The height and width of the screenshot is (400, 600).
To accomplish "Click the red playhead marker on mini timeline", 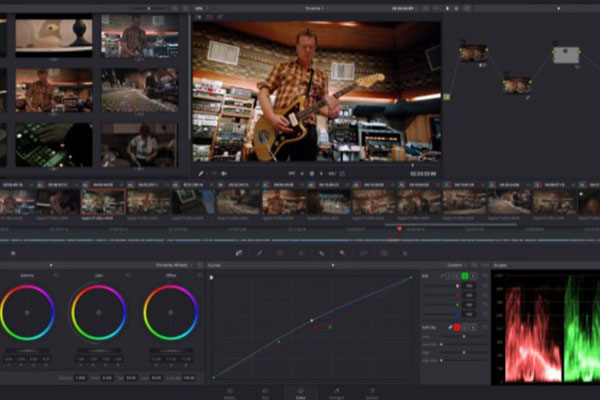I will tap(399, 229).
